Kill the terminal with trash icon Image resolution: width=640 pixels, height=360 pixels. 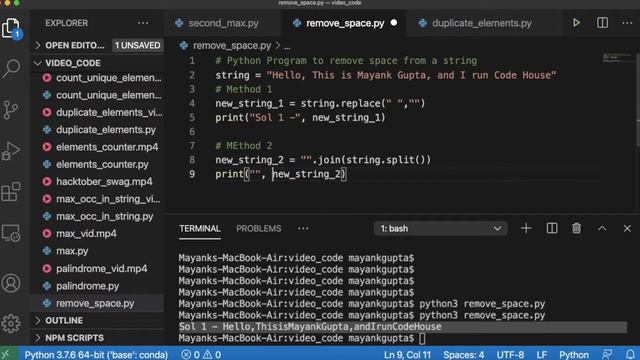click(576, 228)
